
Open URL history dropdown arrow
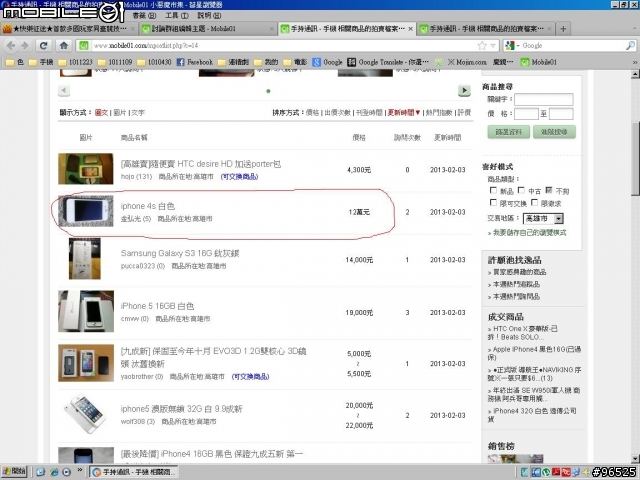(493, 45)
